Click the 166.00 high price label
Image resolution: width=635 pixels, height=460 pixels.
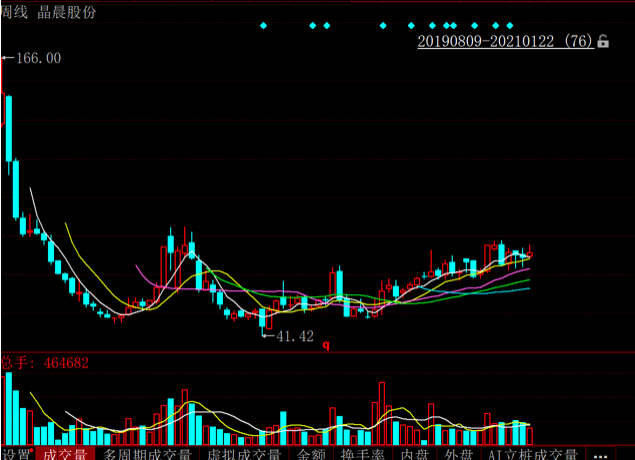coord(38,58)
